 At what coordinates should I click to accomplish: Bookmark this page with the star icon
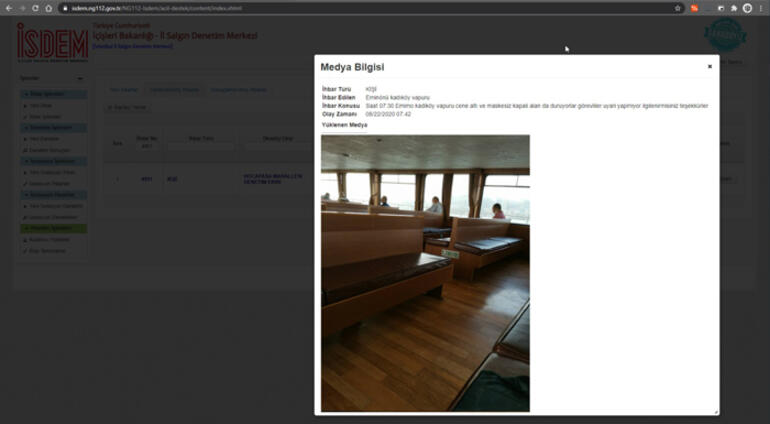coord(677,8)
